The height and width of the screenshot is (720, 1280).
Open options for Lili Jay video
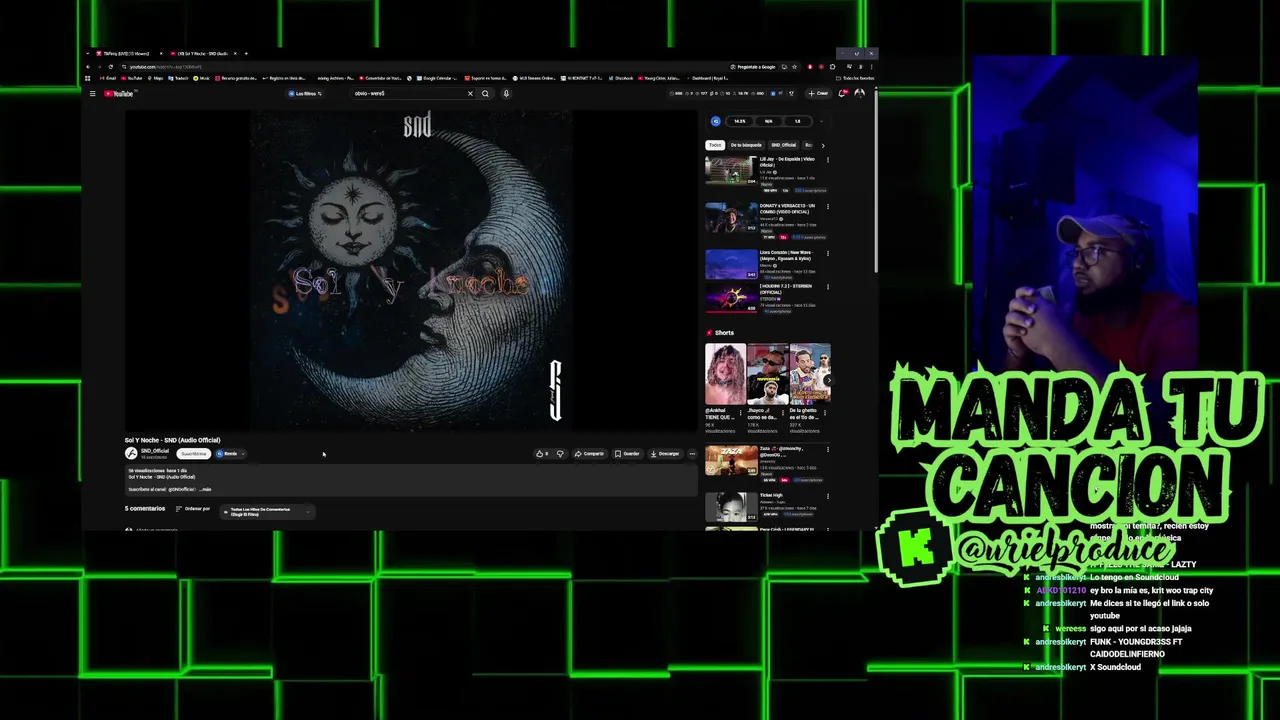pos(827,159)
